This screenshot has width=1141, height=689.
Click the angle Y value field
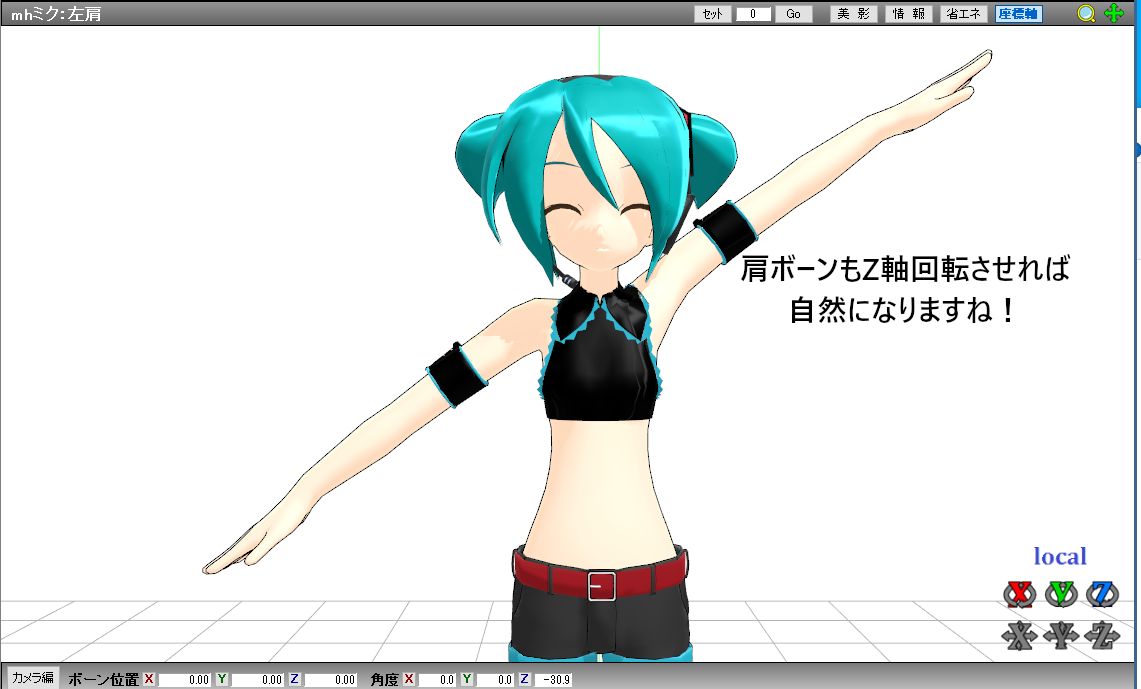pos(495,680)
